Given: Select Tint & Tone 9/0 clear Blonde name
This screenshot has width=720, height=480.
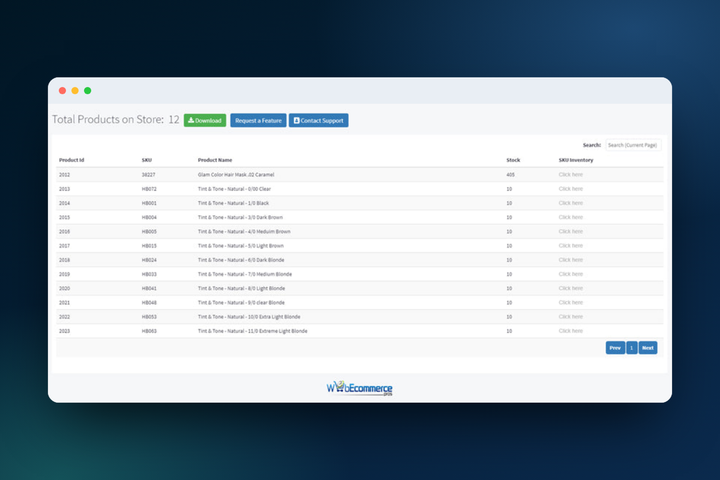Looking at the screenshot, I should (241, 303).
